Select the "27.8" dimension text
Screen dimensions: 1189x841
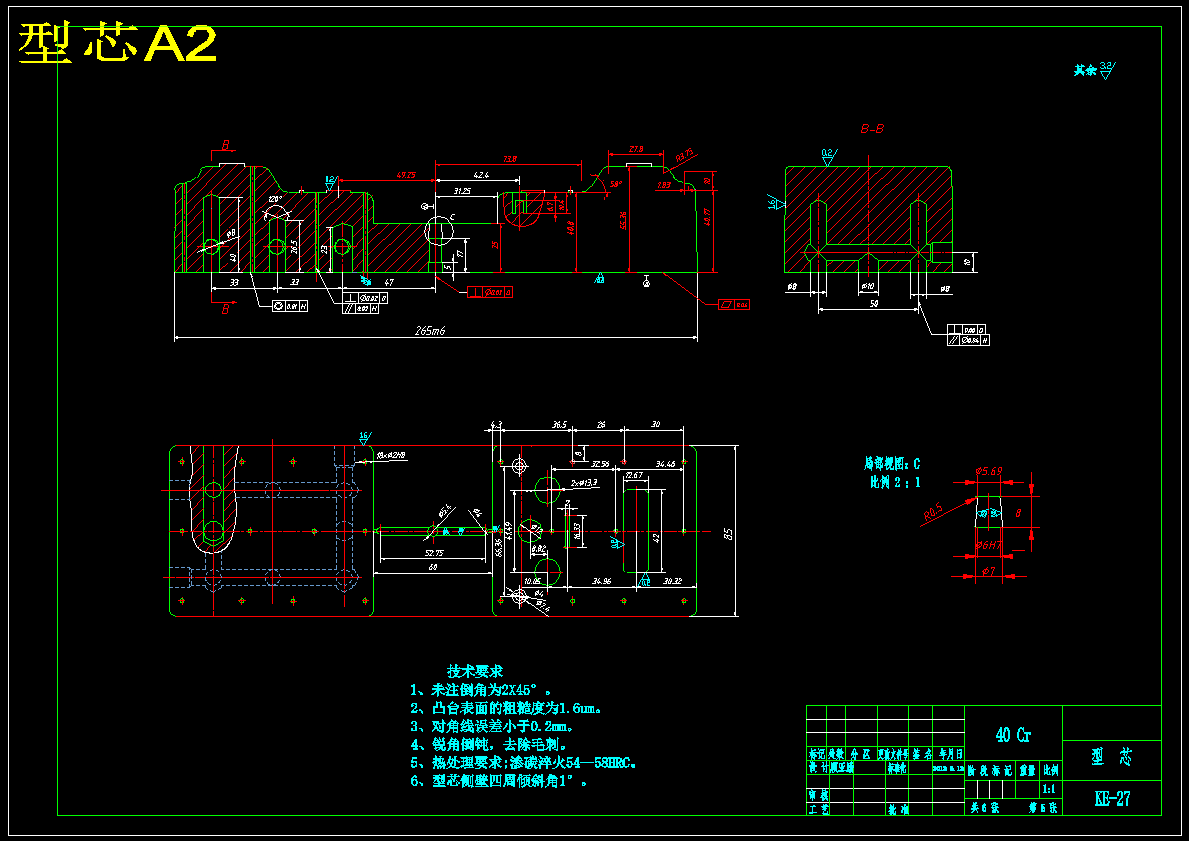click(636, 149)
